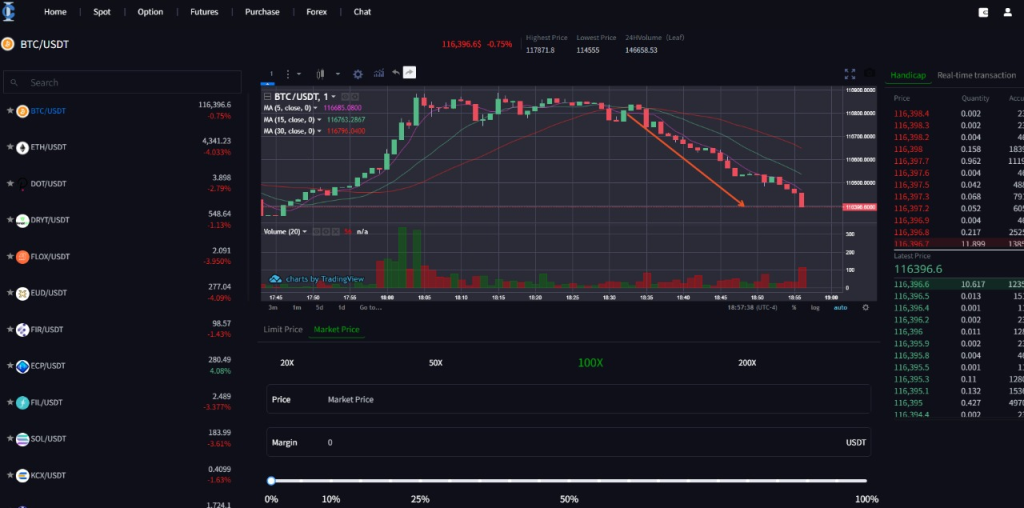
Task: Enter fullscreen chart mode
Action: coord(850,73)
